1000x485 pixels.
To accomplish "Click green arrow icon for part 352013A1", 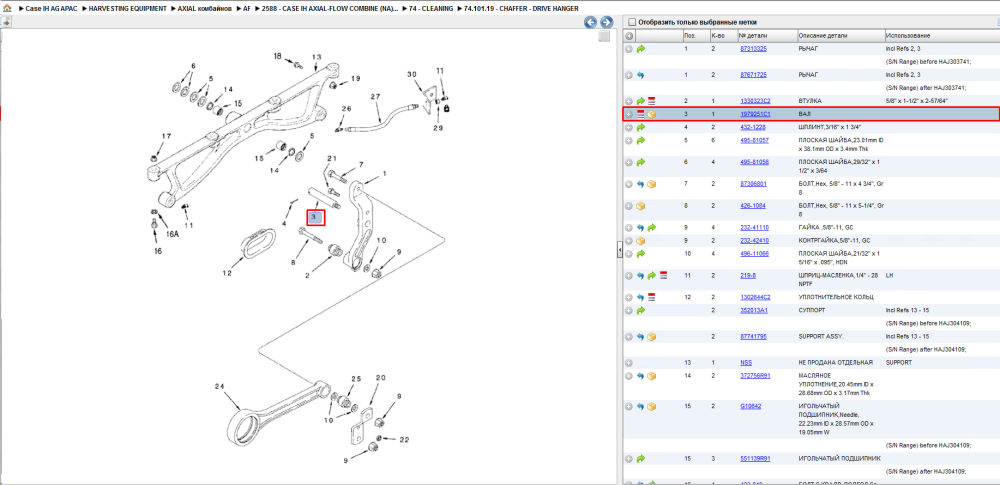I will (641, 311).
